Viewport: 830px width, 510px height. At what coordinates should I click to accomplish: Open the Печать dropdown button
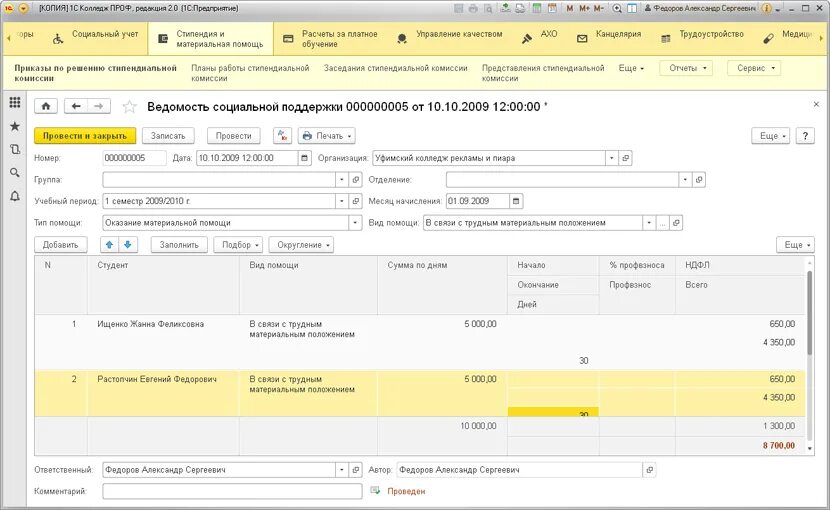pyautogui.click(x=327, y=136)
